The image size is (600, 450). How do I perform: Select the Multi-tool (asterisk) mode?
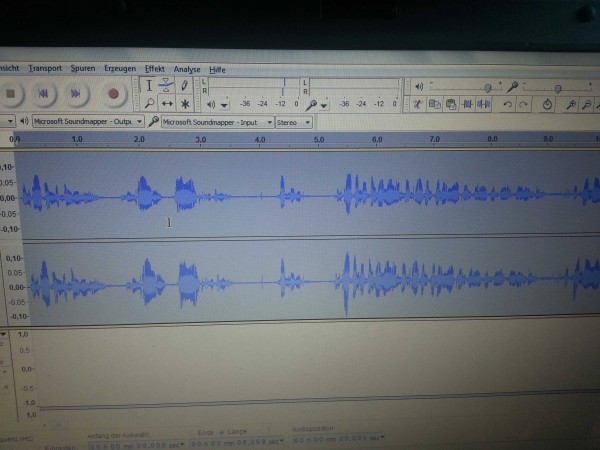pyautogui.click(x=185, y=104)
